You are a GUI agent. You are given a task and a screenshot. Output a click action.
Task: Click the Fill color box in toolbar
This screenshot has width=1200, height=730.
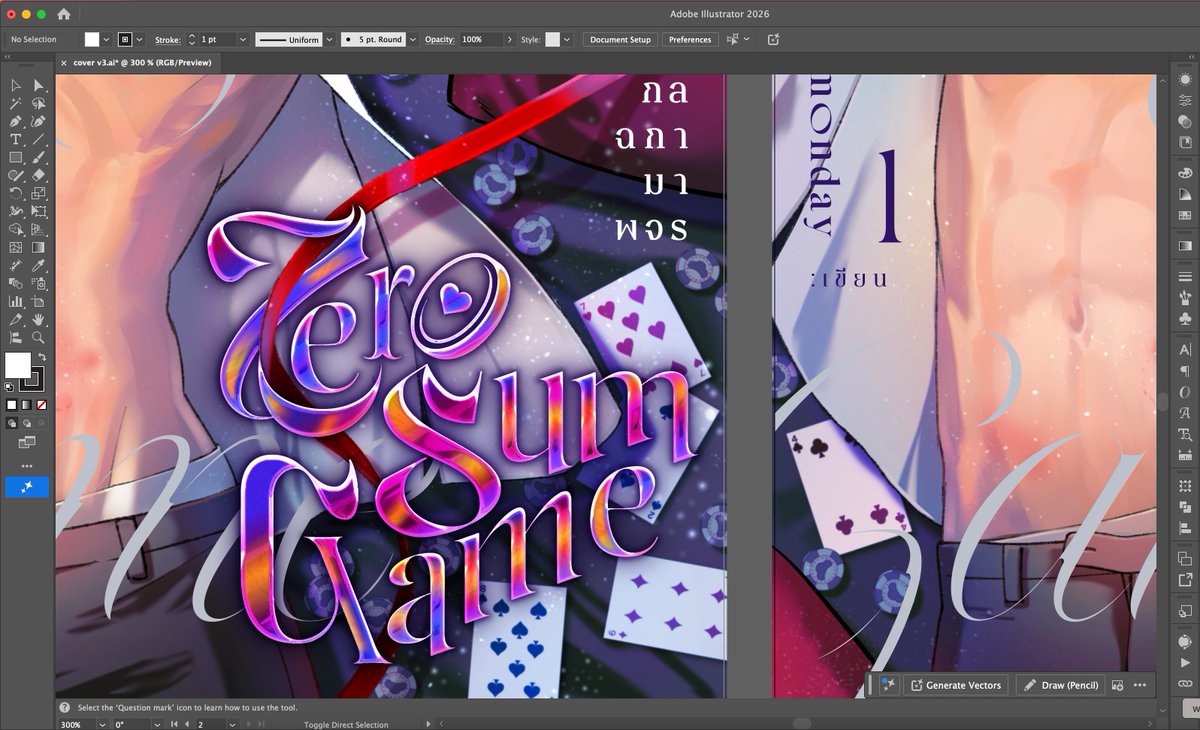pyautogui.click(x=17, y=366)
